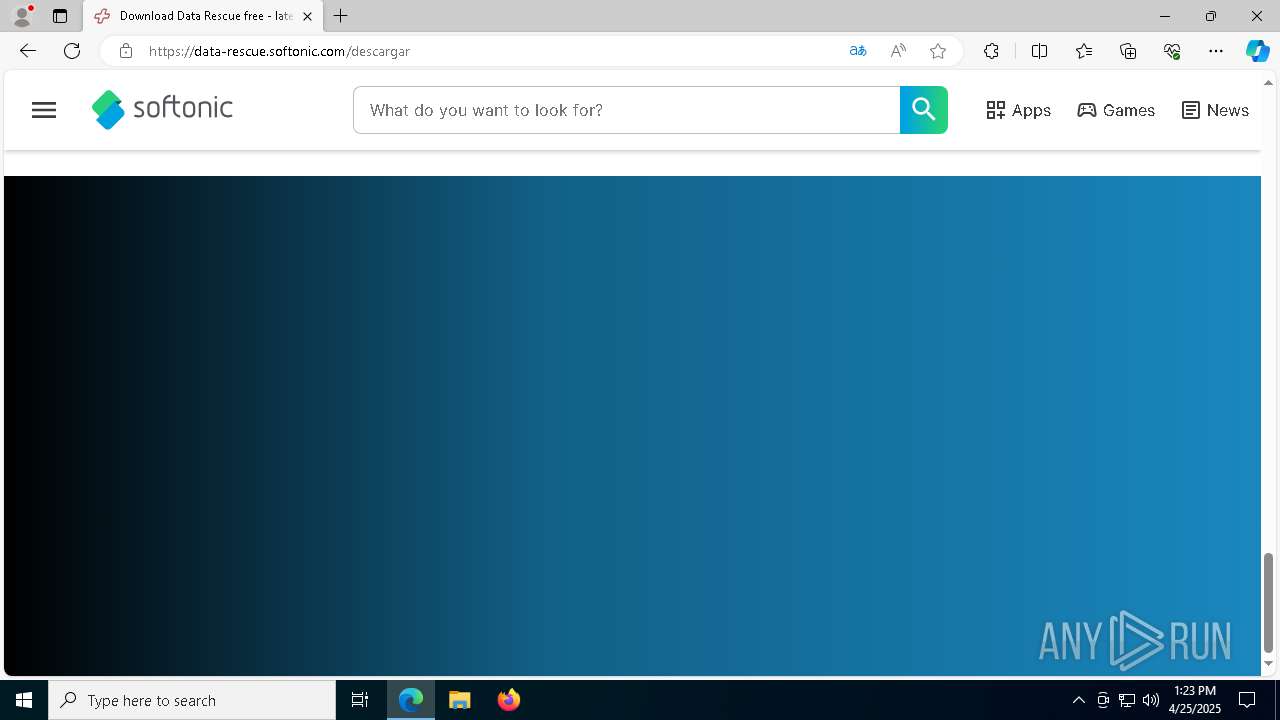
Task: Launch Firefox from the taskbar
Action: (509, 700)
